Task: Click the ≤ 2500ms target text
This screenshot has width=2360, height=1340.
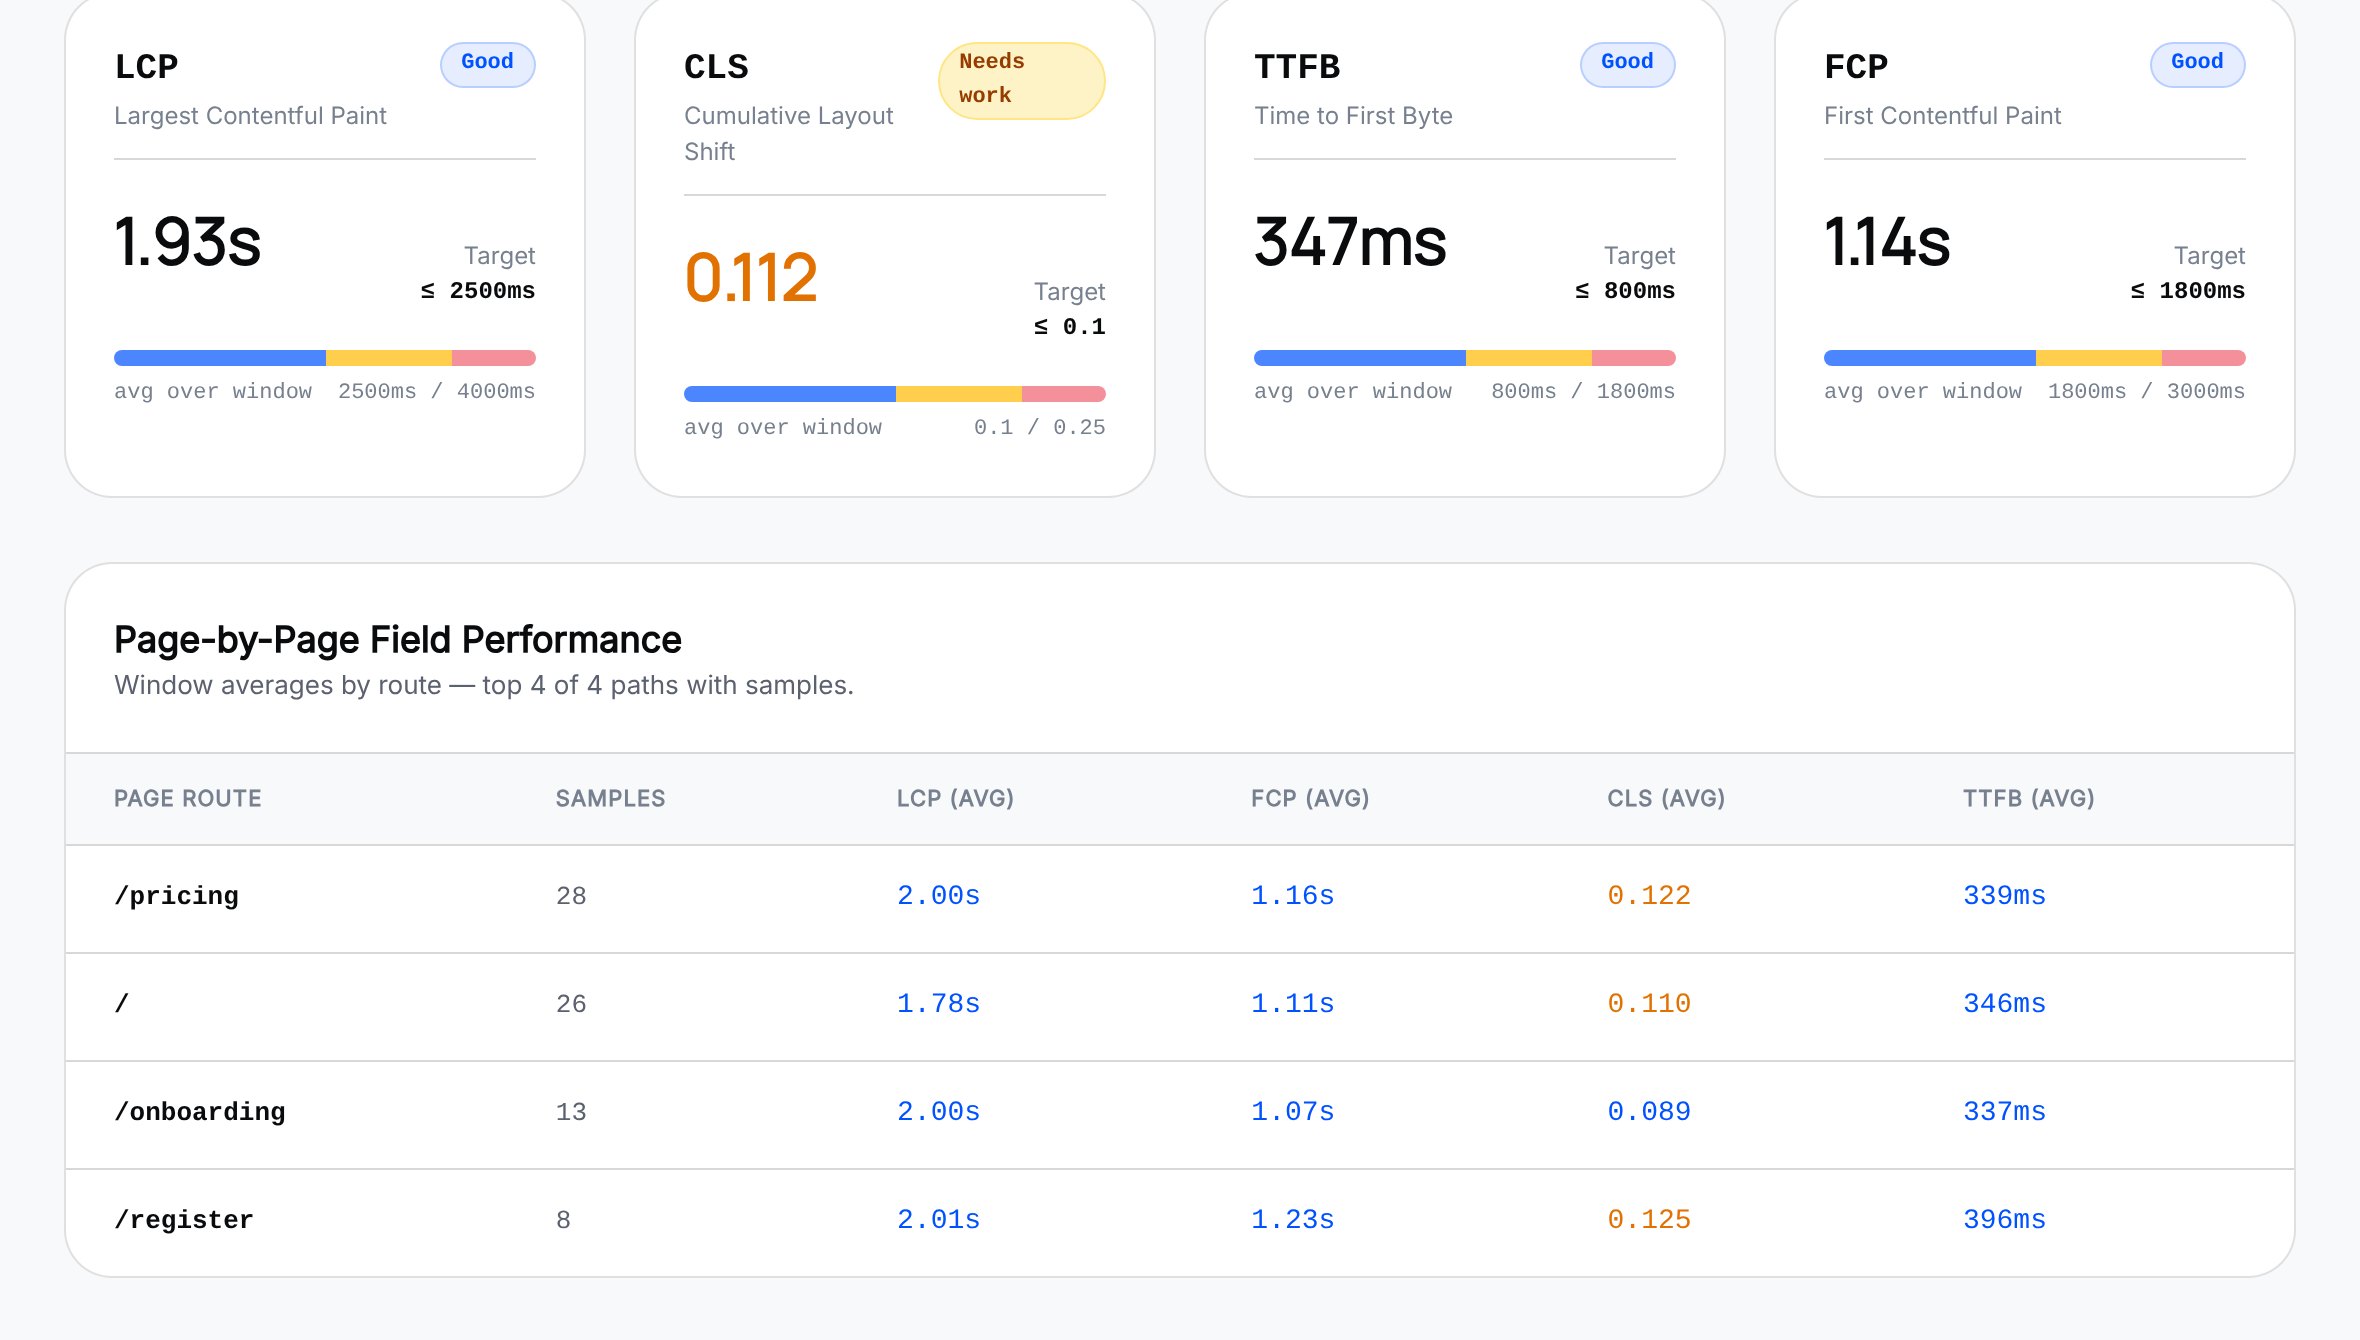Action: (x=478, y=291)
